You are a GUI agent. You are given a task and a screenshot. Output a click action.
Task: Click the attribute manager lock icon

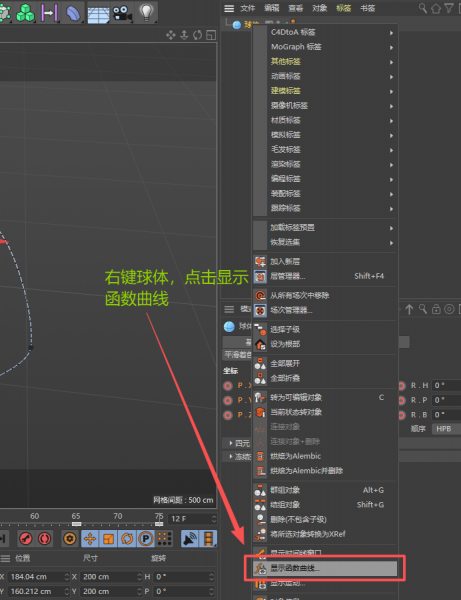(436, 309)
